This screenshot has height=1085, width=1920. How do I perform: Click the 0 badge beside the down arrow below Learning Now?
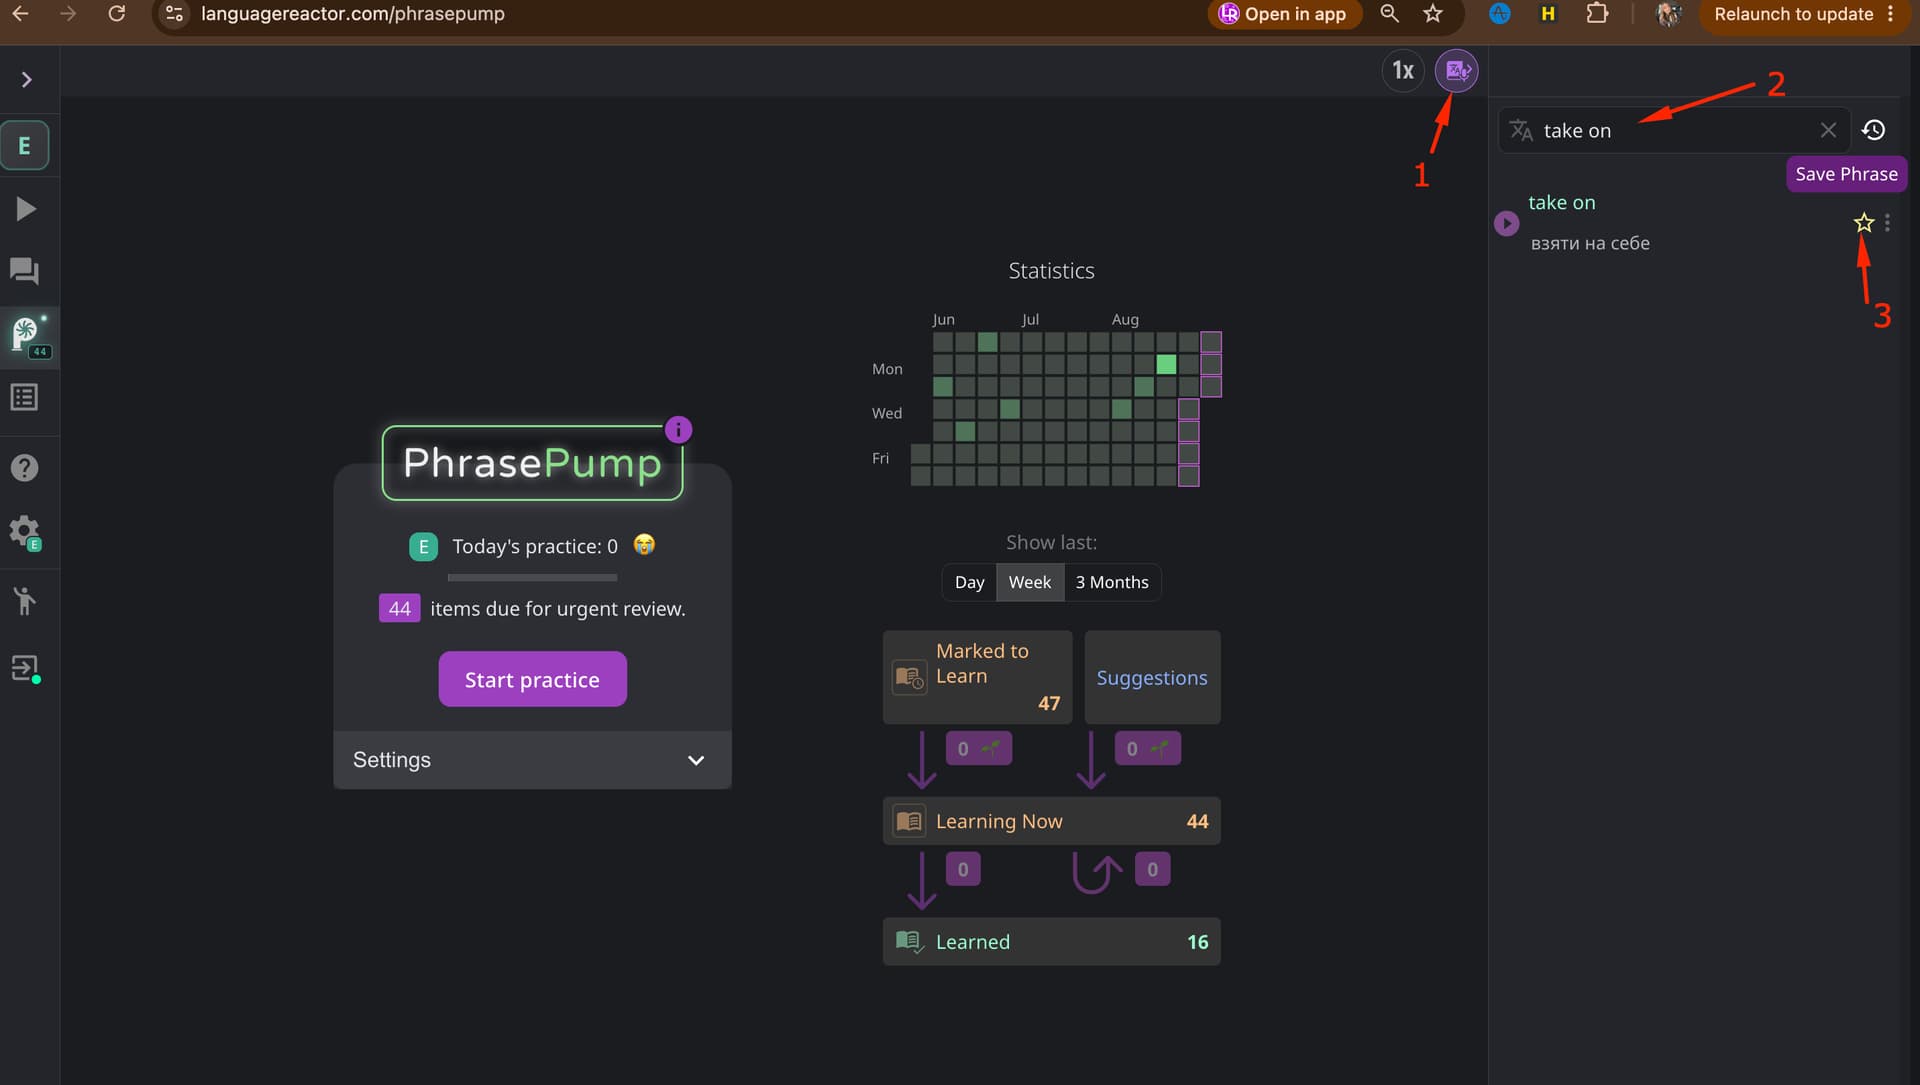(963, 869)
